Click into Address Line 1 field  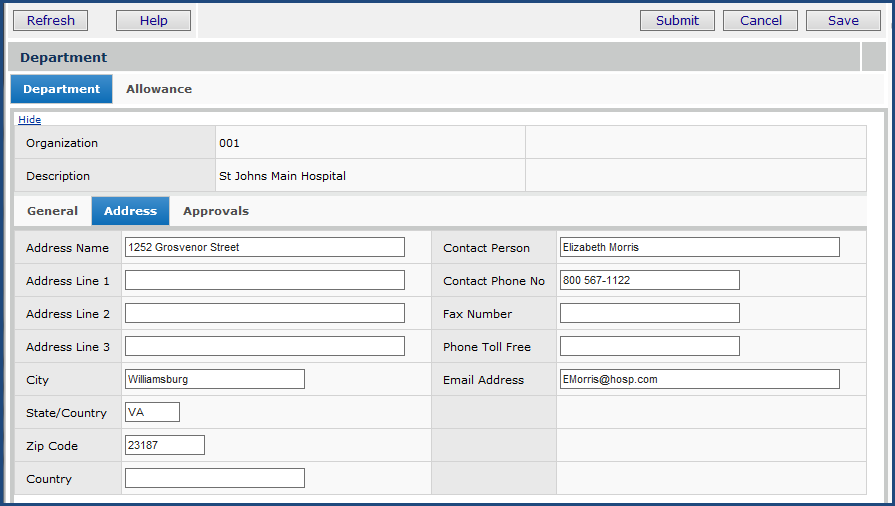coord(265,280)
